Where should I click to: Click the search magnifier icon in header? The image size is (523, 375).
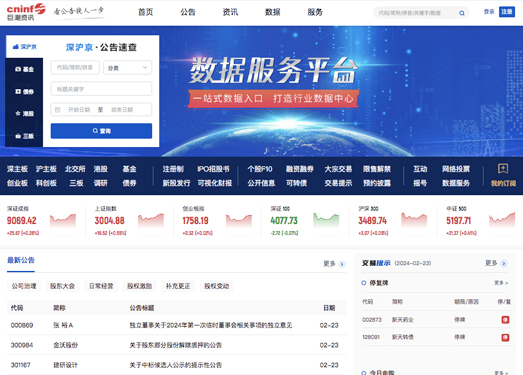[462, 13]
